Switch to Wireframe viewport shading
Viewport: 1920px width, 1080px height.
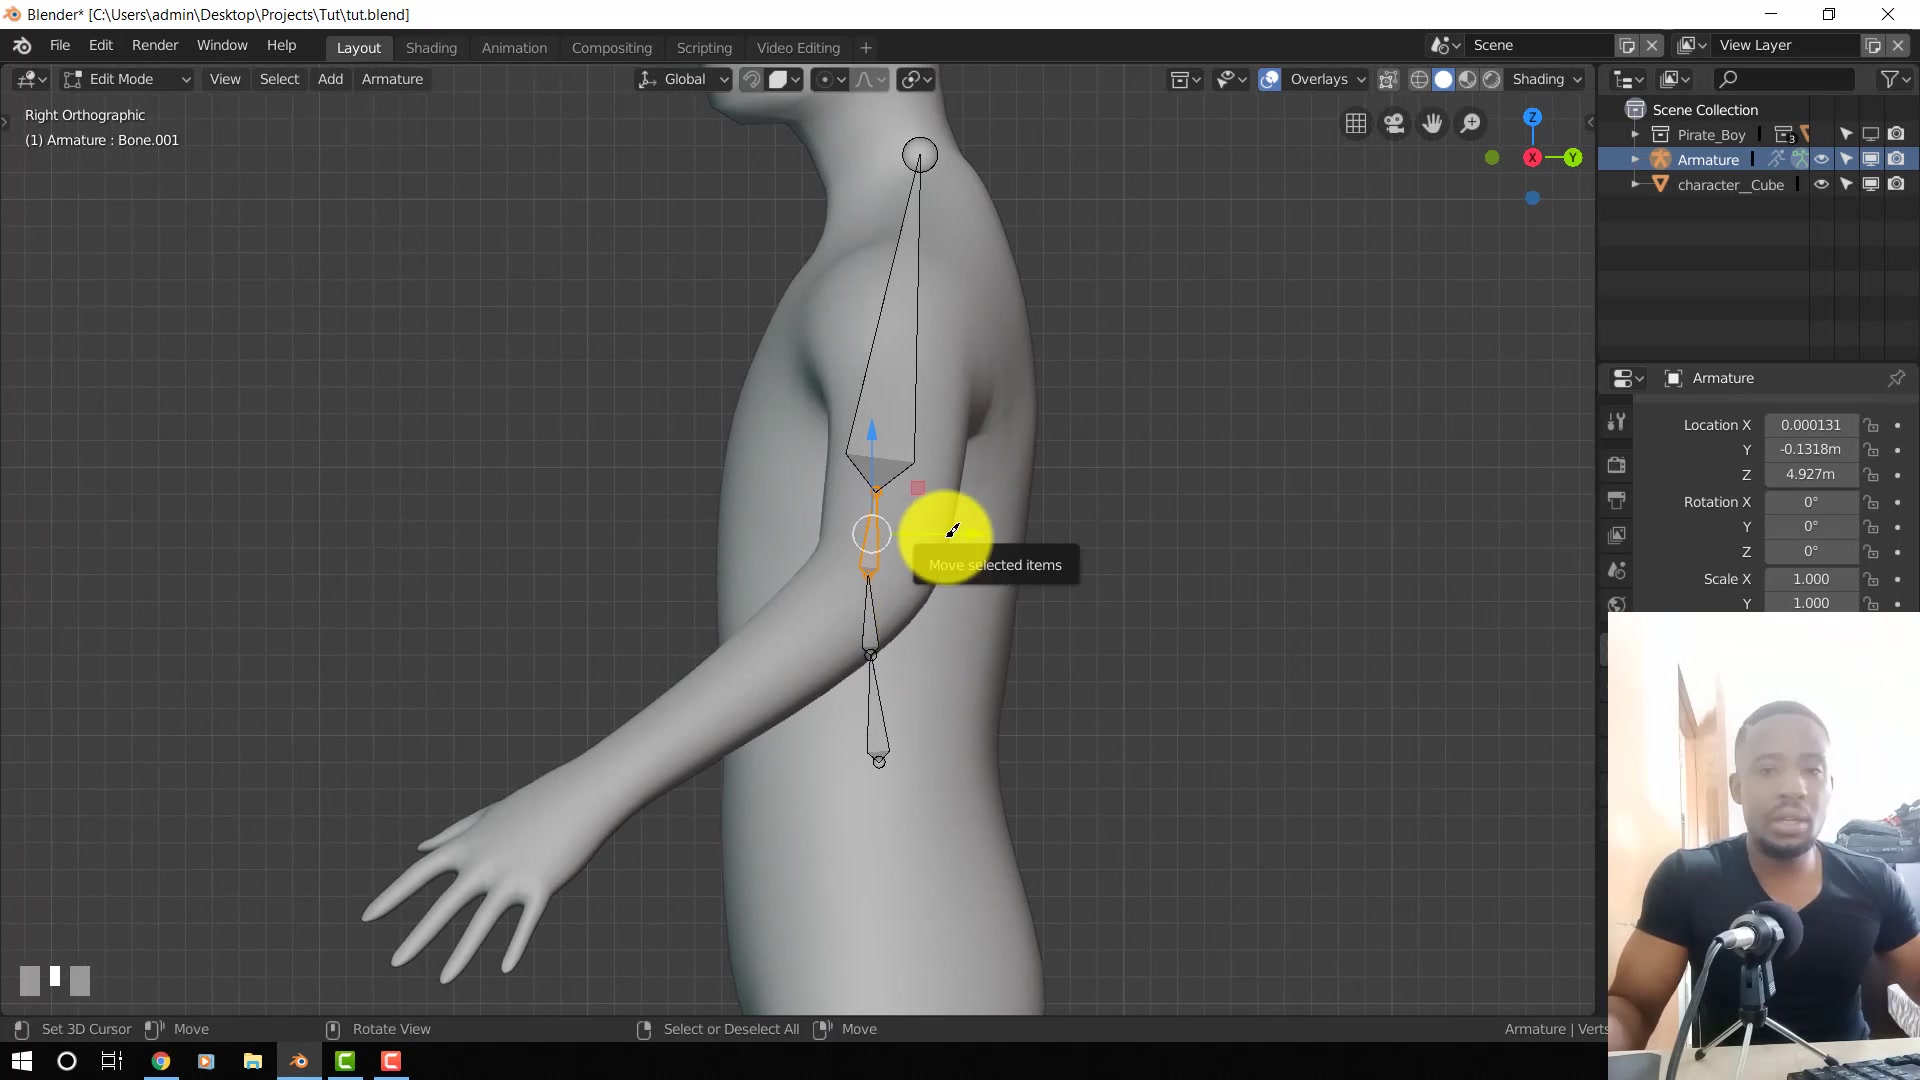(1419, 79)
